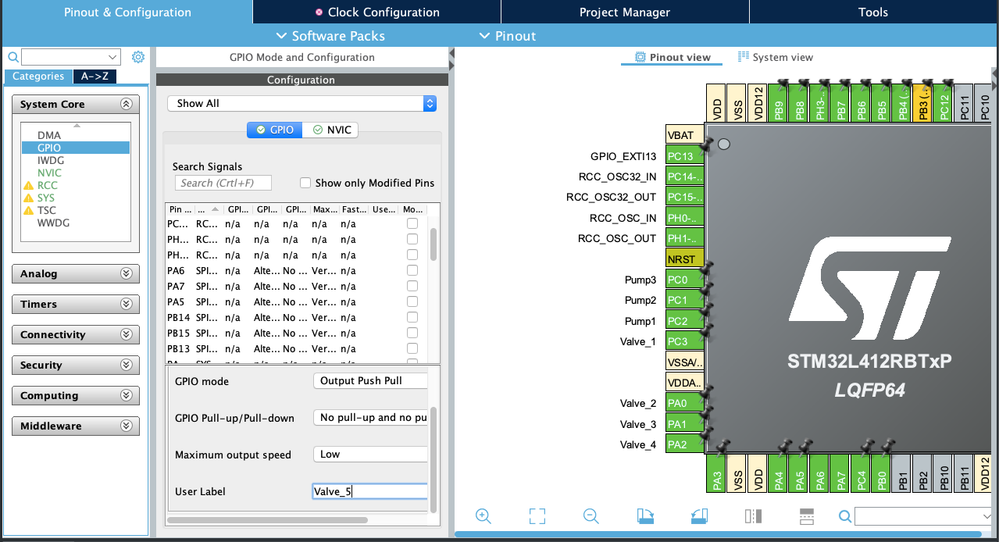This screenshot has width=999, height=542.
Task: Open the GPIO mode dropdown
Action: click(370, 381)
